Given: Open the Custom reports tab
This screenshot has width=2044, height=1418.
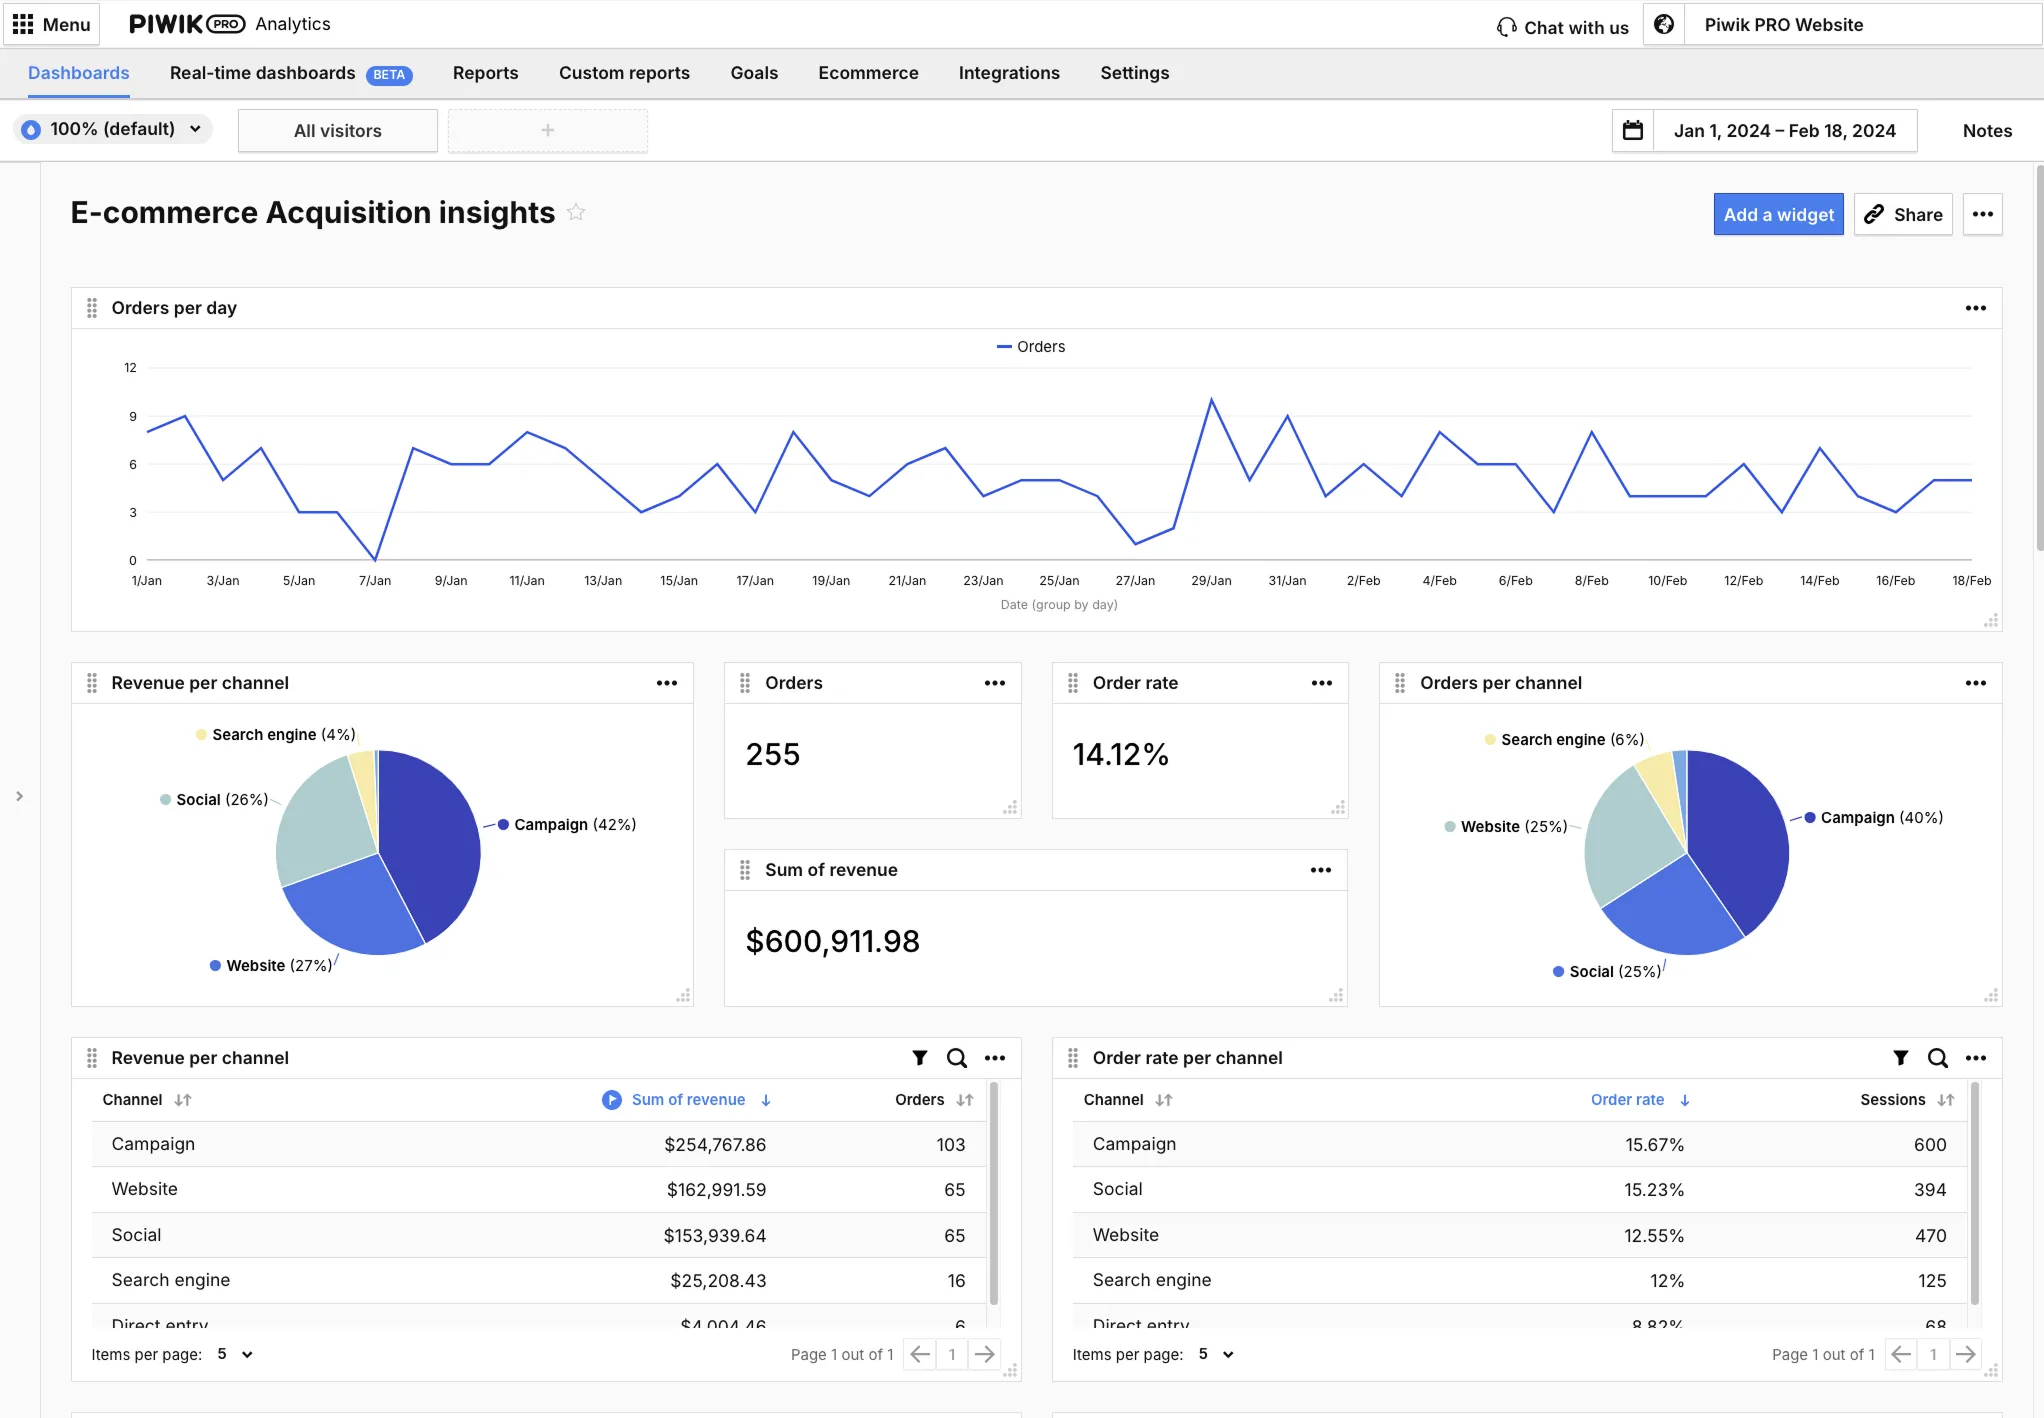Looking at the screenshot, I should [624, 73].
